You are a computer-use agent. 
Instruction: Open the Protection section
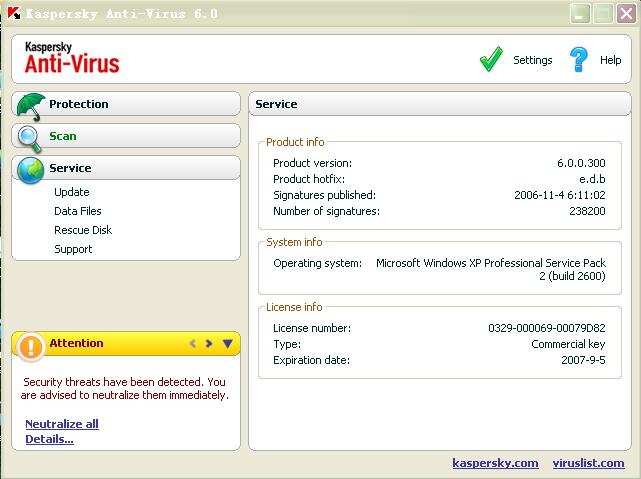126,104
